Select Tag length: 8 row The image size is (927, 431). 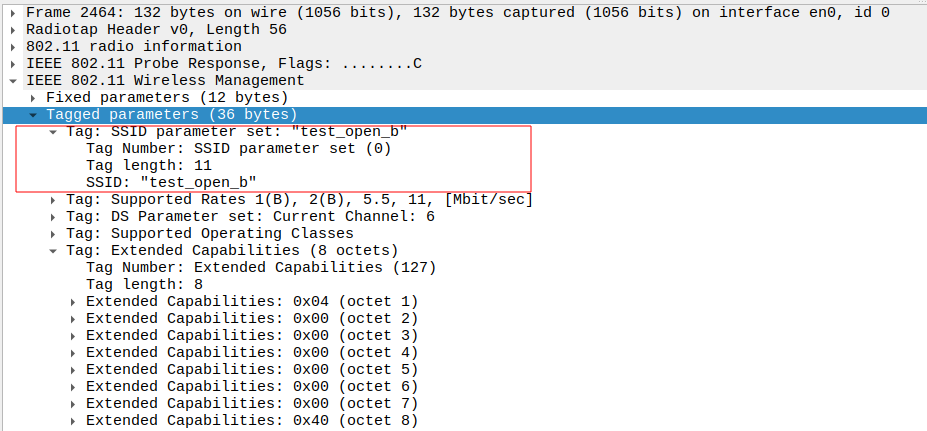[144, 285]
